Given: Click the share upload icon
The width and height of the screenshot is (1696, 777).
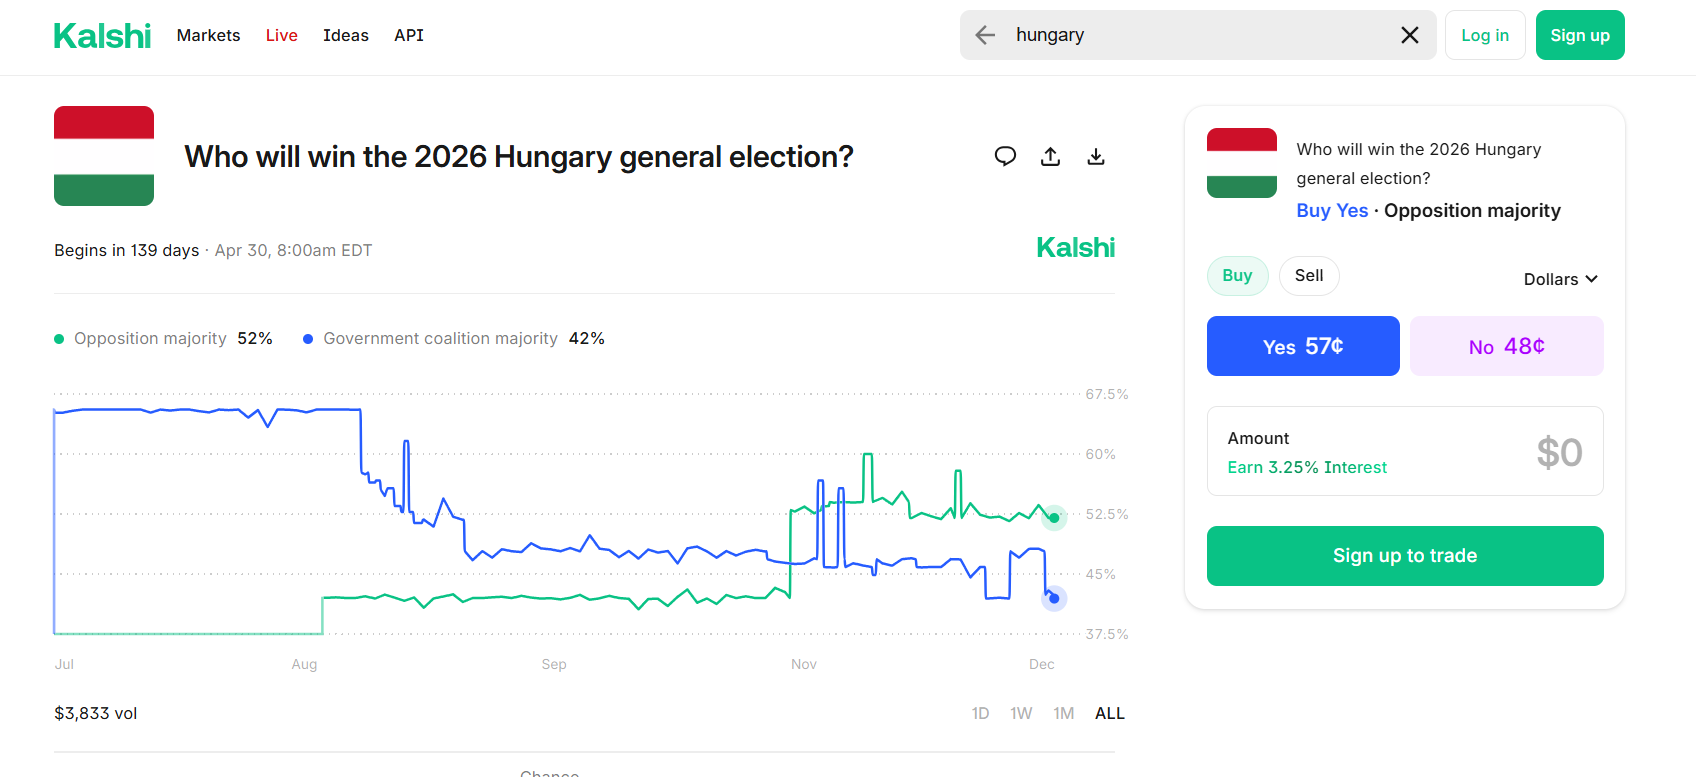Looking at the screenshot, I should click(1050, 156).
